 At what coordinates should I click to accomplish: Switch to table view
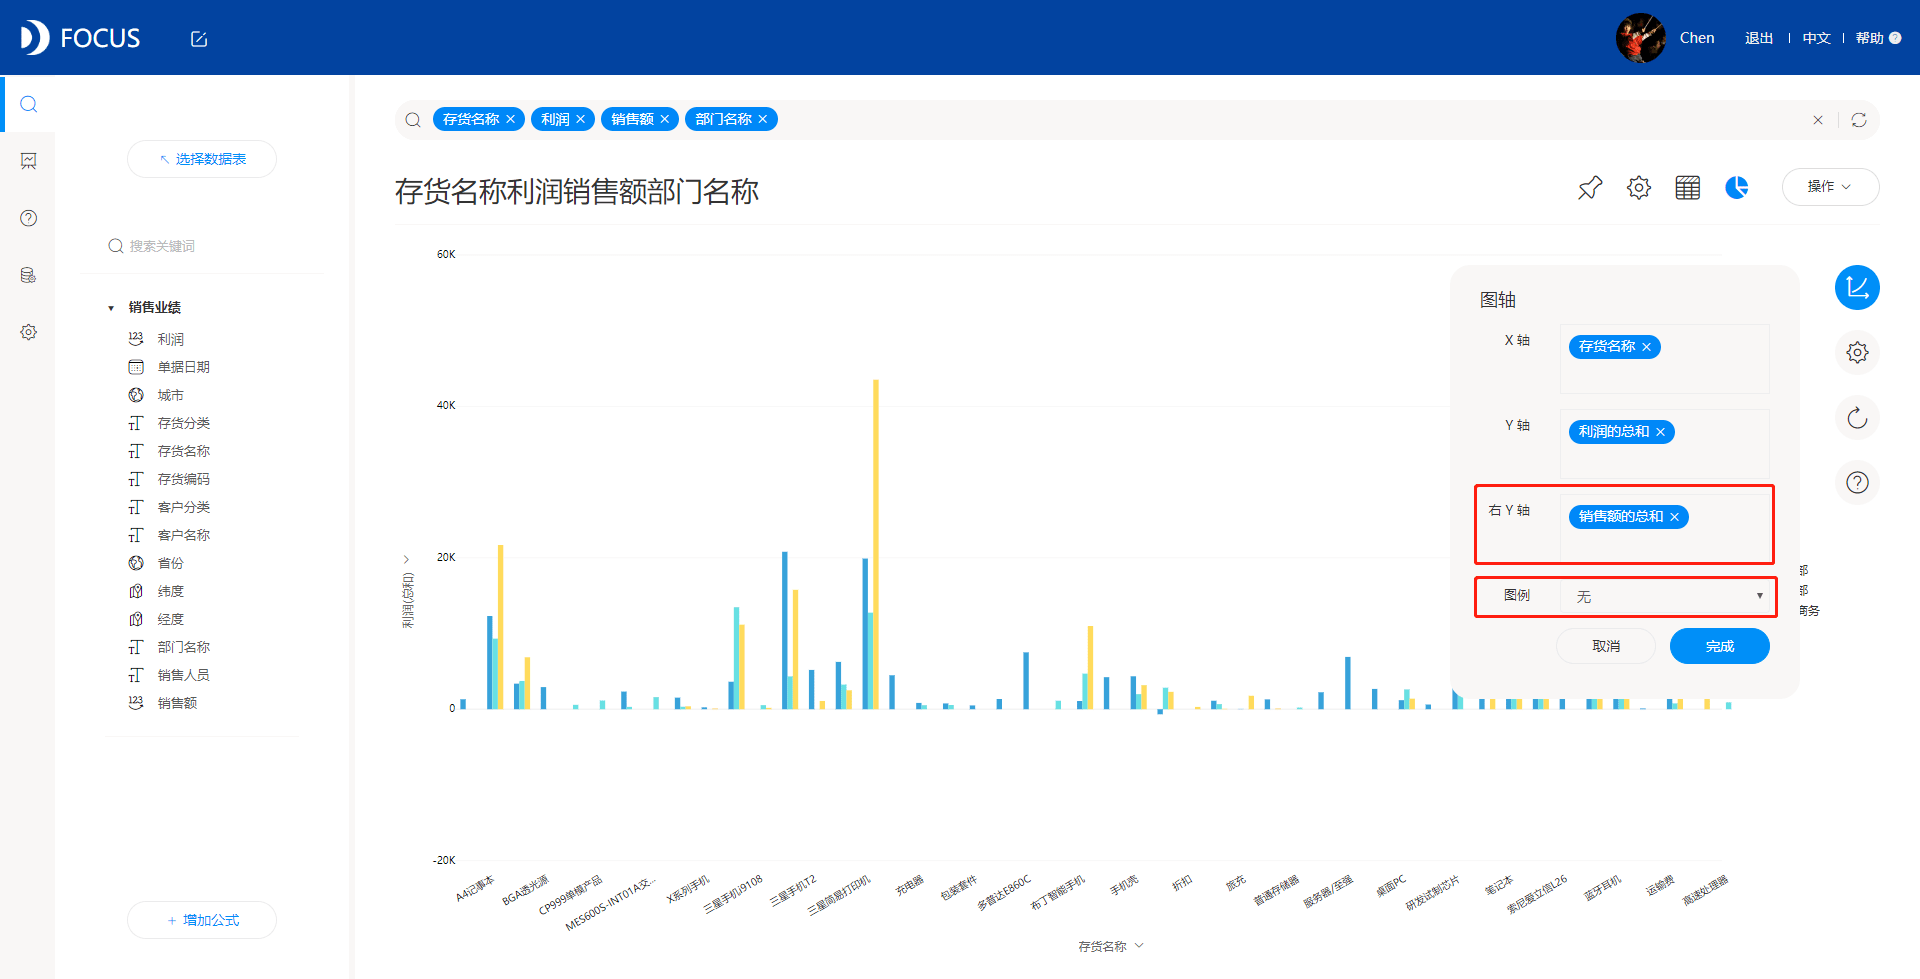[1688, 187]
